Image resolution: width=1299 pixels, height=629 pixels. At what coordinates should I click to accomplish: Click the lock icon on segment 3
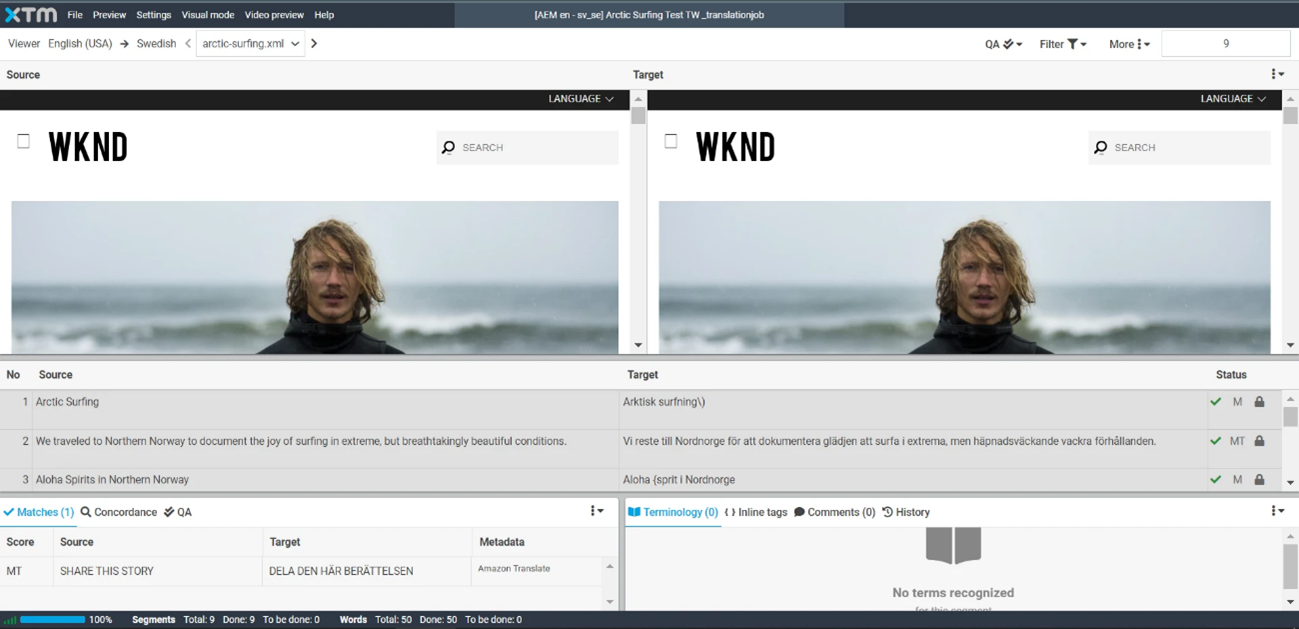[1259, 480]
